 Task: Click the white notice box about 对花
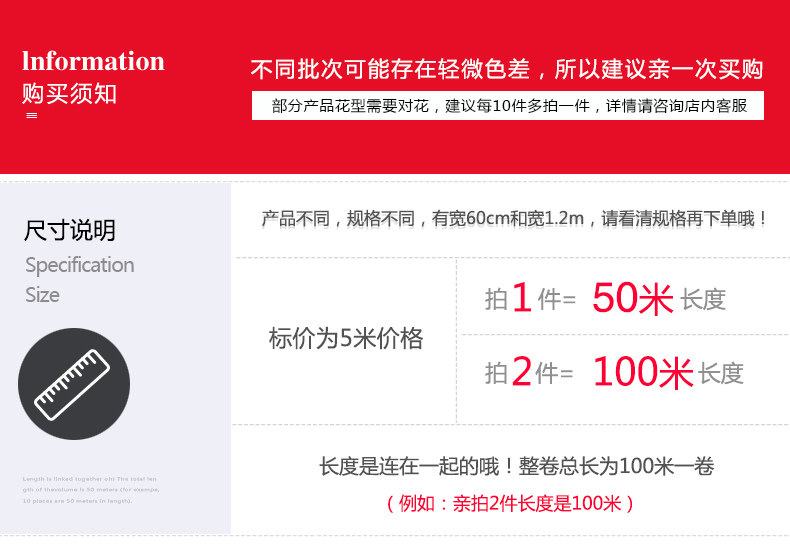(x=509, y=105)
